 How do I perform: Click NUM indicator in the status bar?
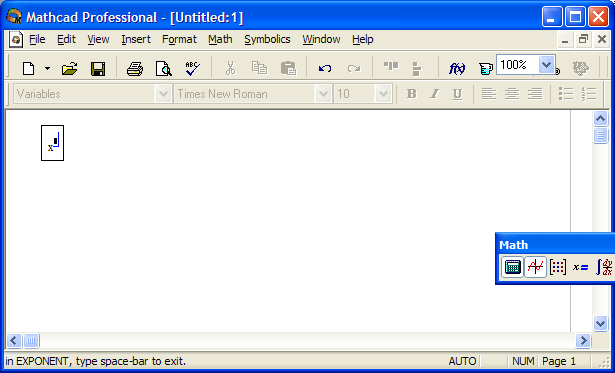(x=523, y=361)
